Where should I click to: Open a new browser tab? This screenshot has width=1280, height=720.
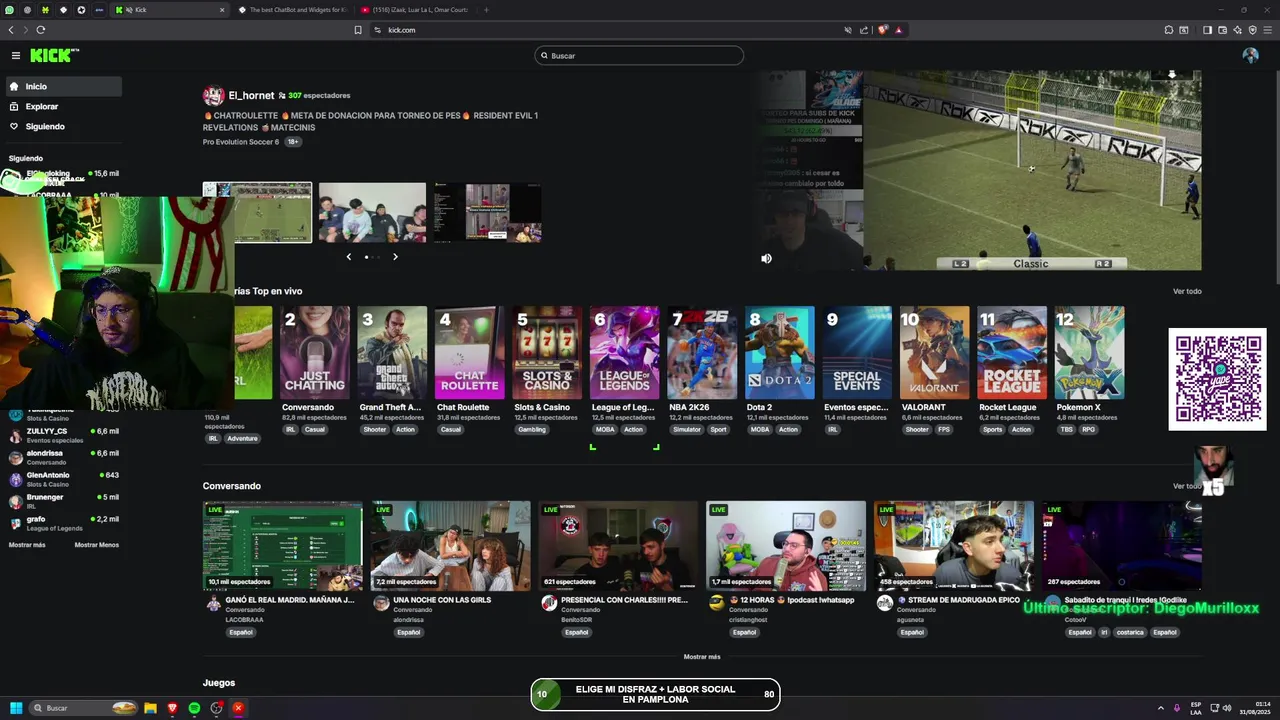click(x=486, y=10)
